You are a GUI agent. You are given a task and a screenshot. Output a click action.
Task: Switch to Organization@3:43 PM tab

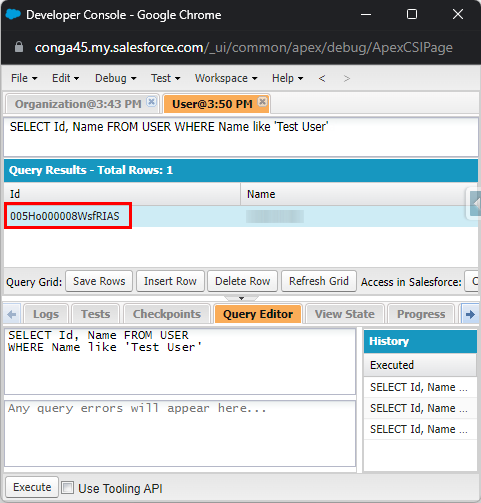coord(78,104)
